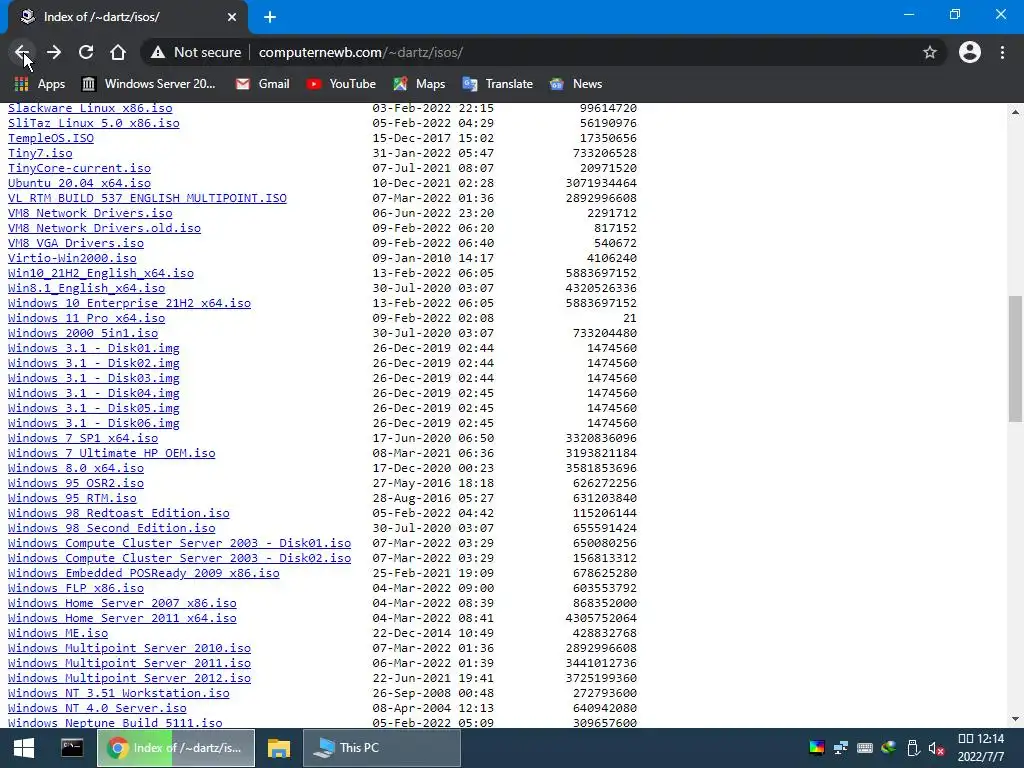Select the Index of /~dartz/isos/ browser tab
Screen dimensions: 1024x768
pyautogui.click(x=127, y=17)
